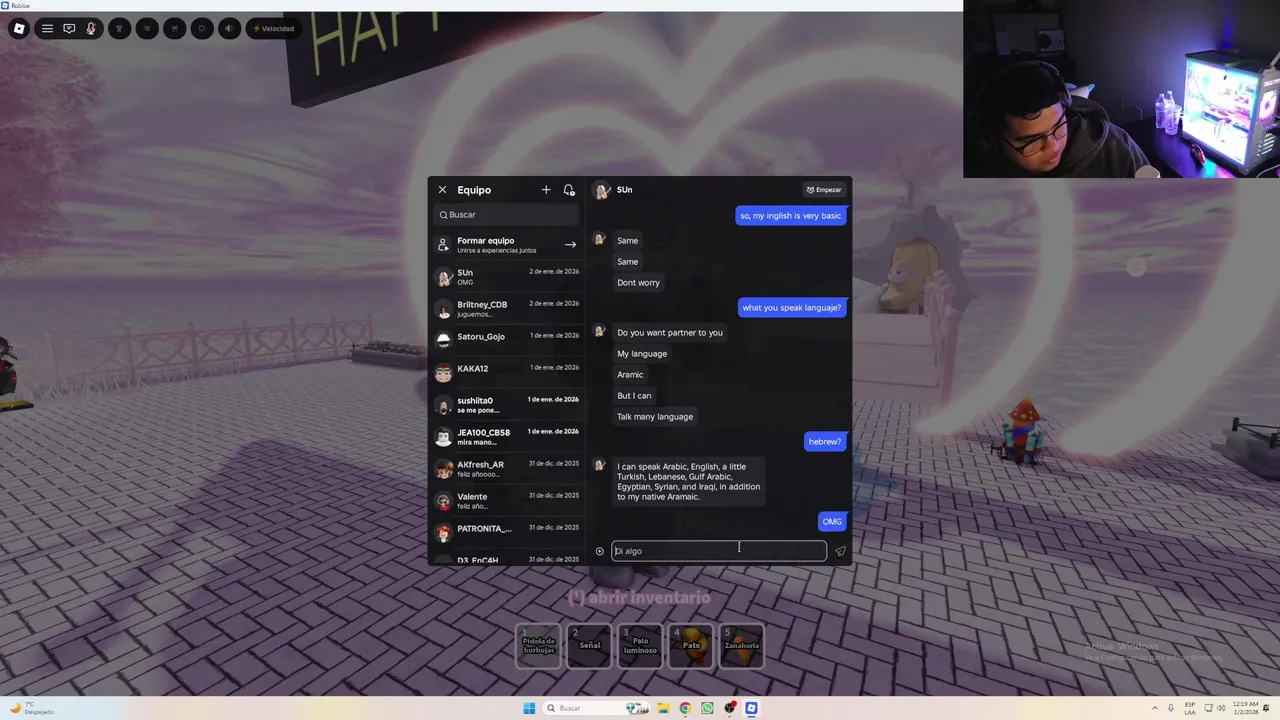Open weather widget on taskbar

point(30,708)
